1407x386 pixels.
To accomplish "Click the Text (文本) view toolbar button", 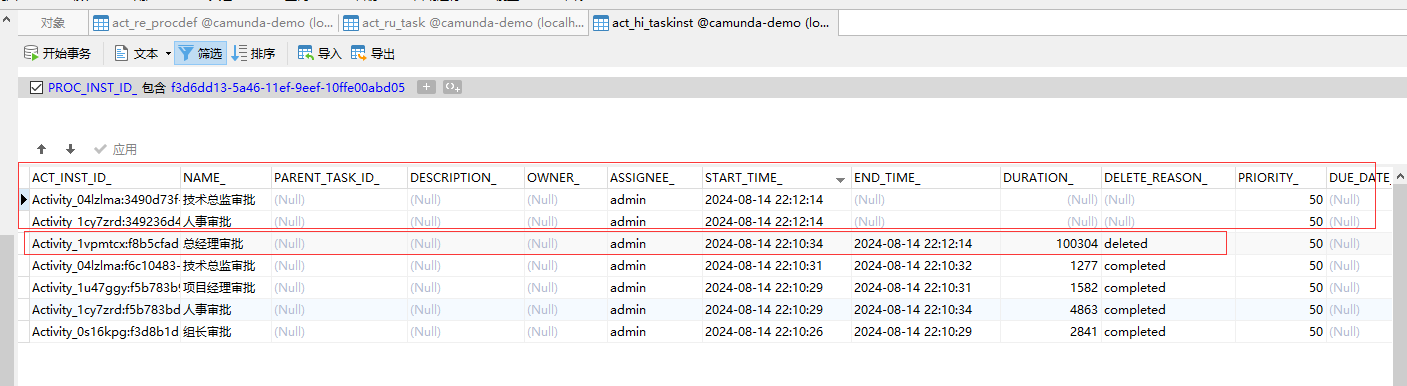I will [x=137, y=54].
